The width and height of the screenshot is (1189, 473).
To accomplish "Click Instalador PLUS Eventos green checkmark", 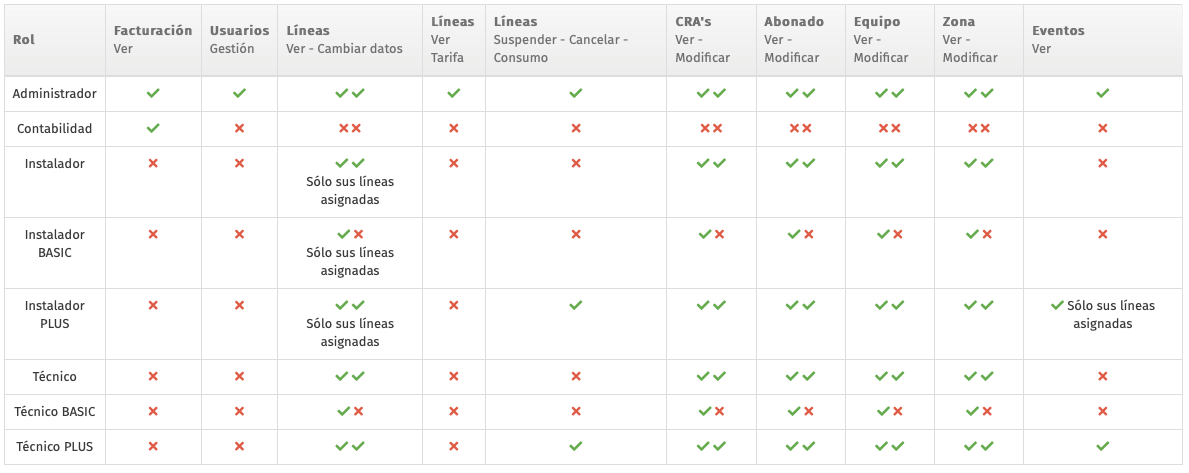I will 1057,305.
